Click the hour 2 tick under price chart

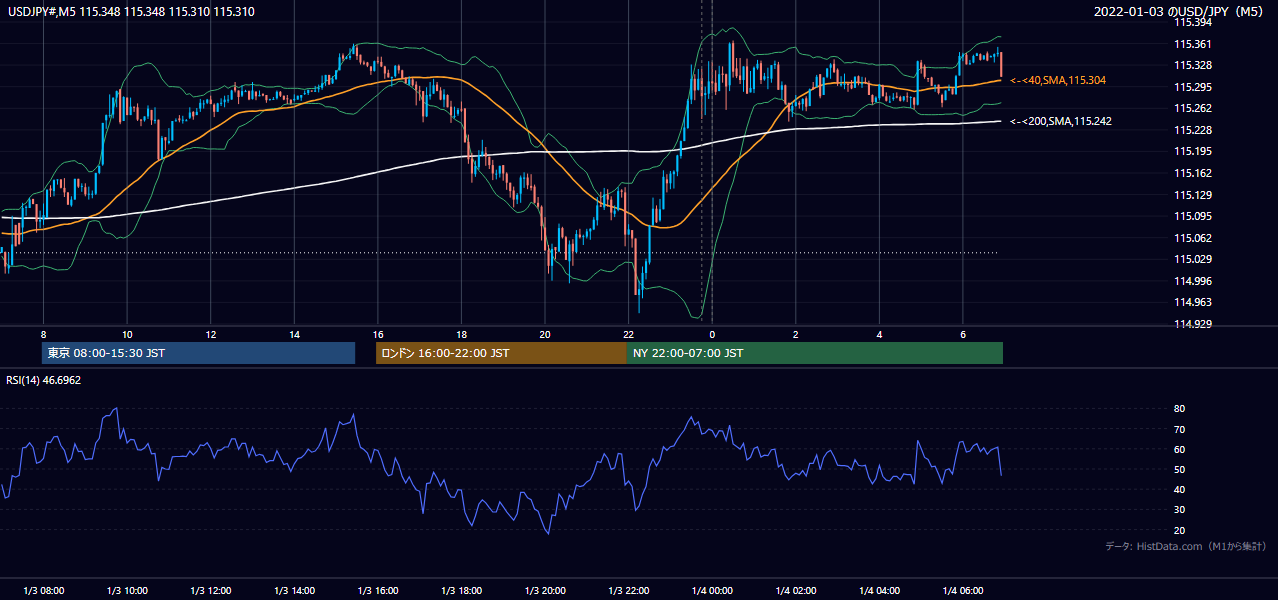coord(795,334)
